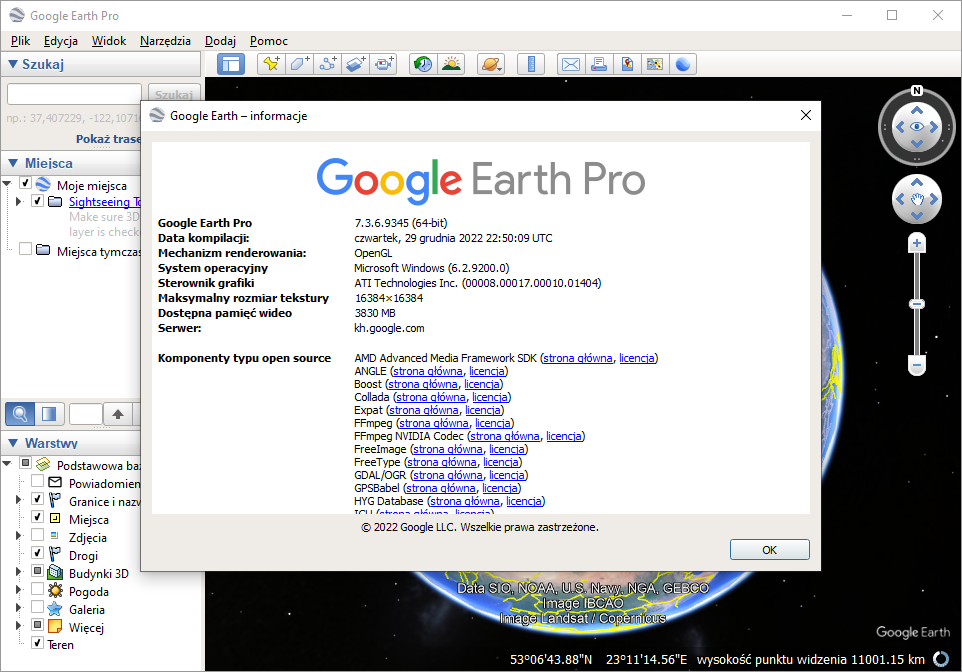Click the N north compass marker

(x=917, y=91)
